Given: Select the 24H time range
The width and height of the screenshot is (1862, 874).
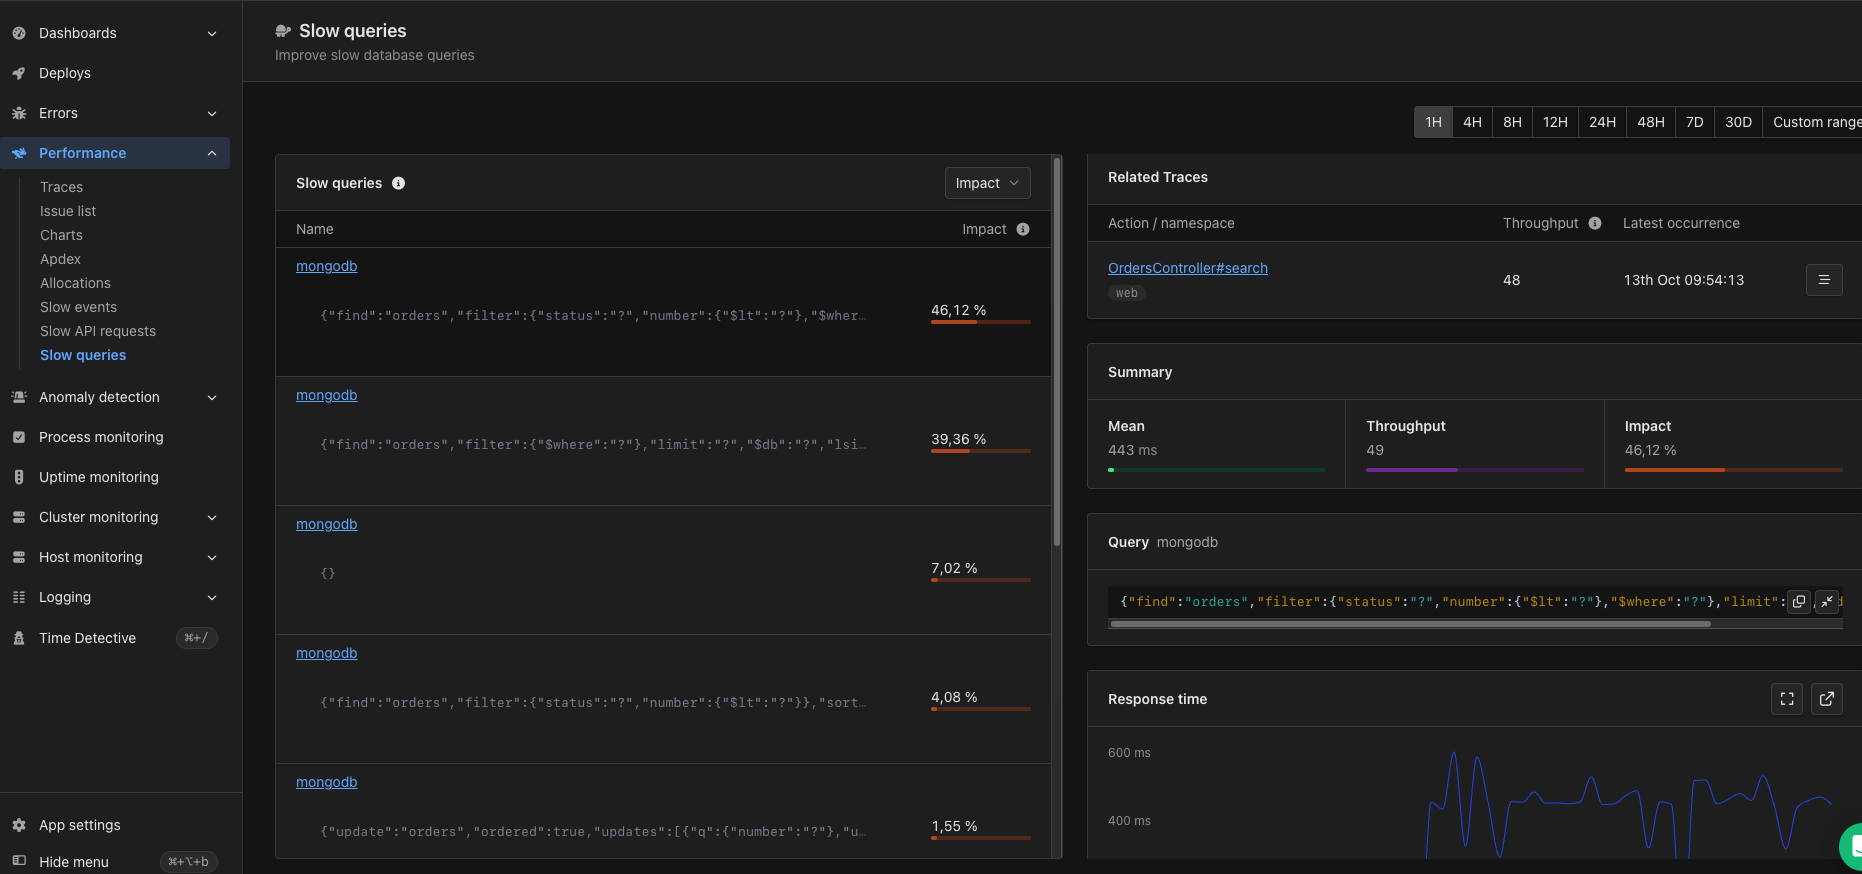Looking at the screenshot, I should (1602, 122).
